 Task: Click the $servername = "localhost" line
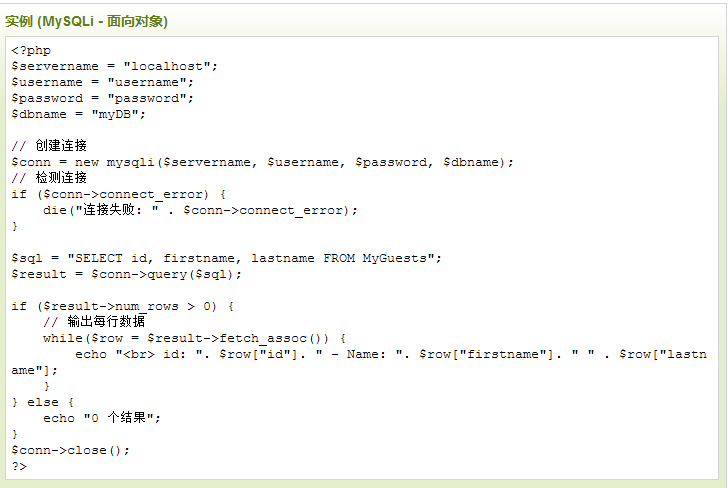click(x=114, y=66)
